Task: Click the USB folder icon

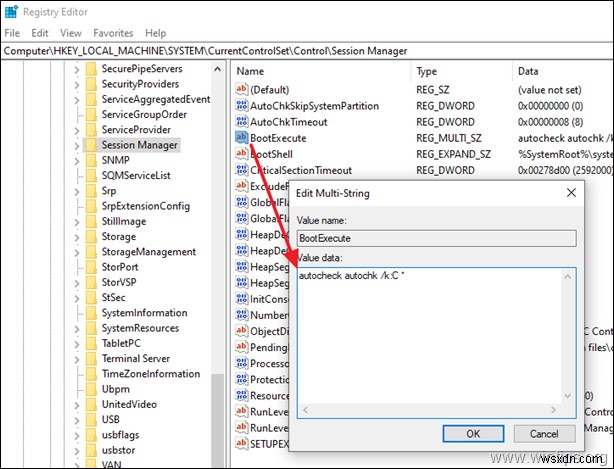Action: click(91, 420)
